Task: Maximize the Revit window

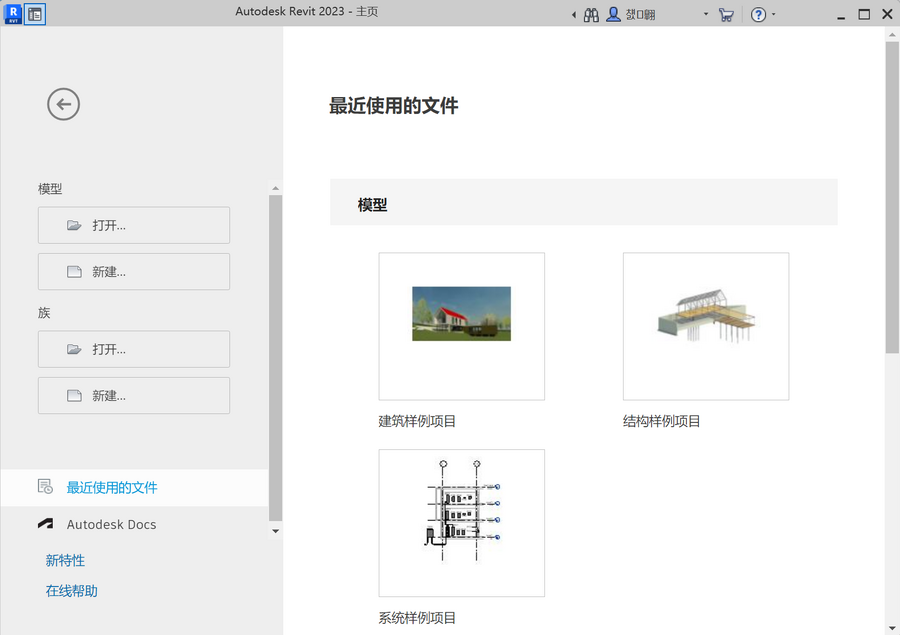Action: tap(864, 14)
